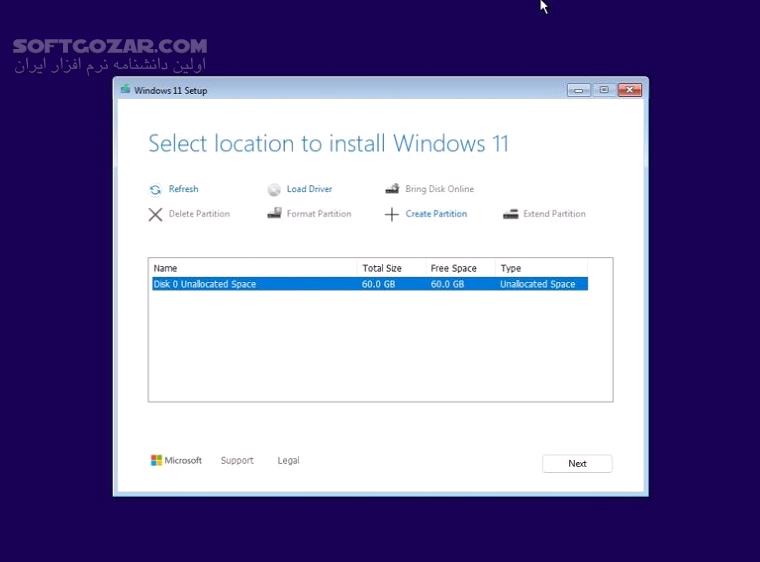760x562 pixels.
Task: Click the Windows 11 Setup title bar icon
Action: point(126,89)
